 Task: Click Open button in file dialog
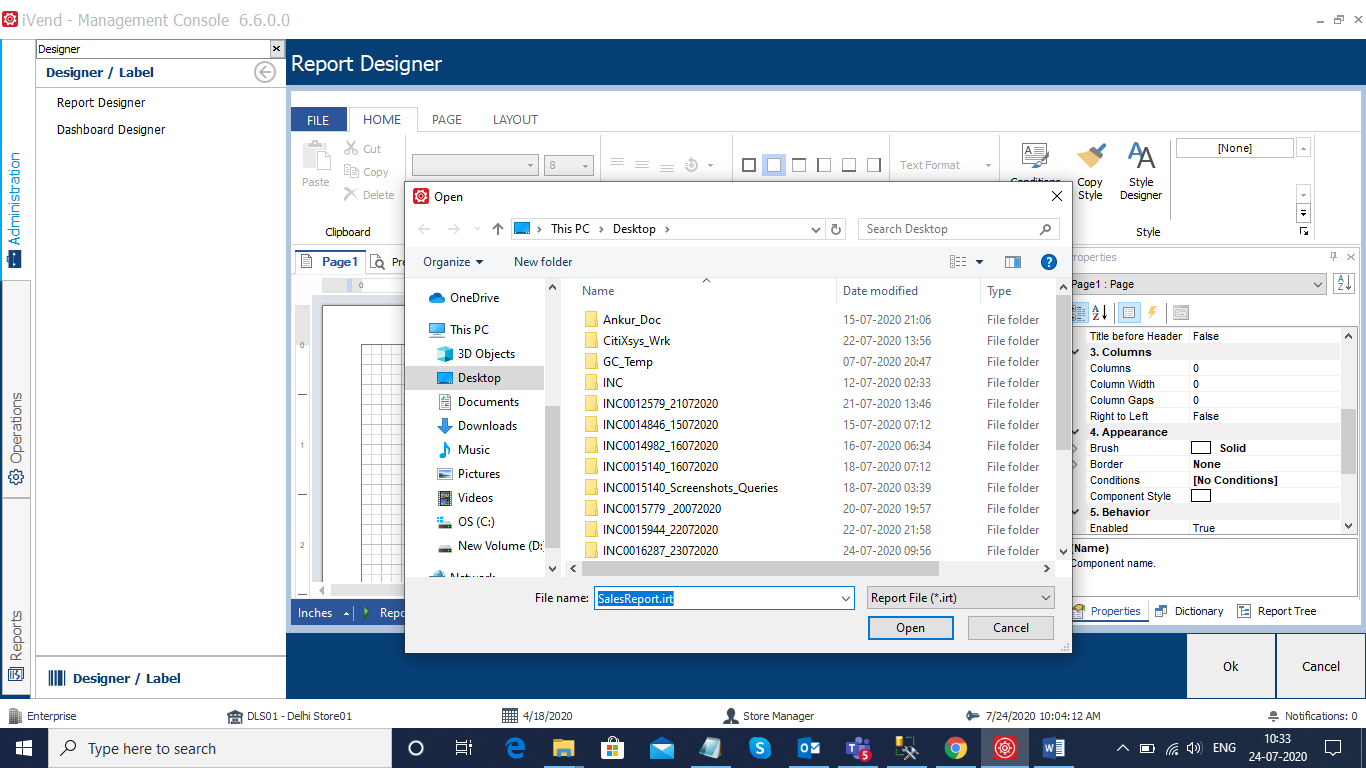910,628
